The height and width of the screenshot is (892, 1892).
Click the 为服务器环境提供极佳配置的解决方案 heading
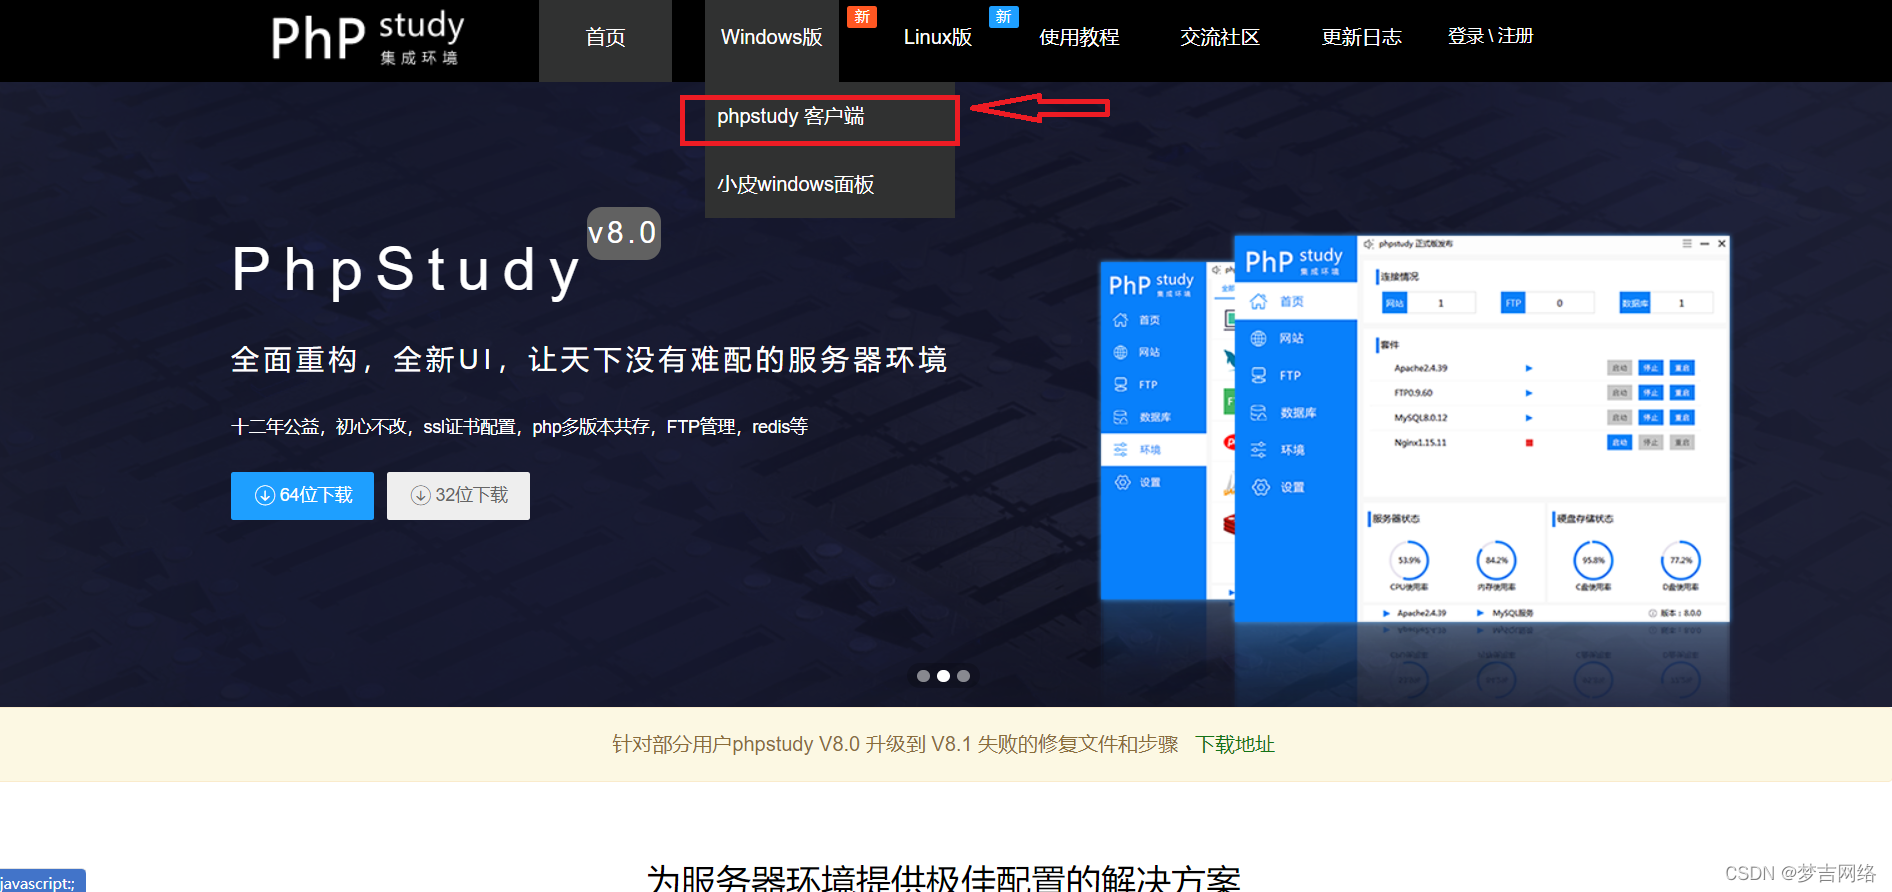(944, 877)
